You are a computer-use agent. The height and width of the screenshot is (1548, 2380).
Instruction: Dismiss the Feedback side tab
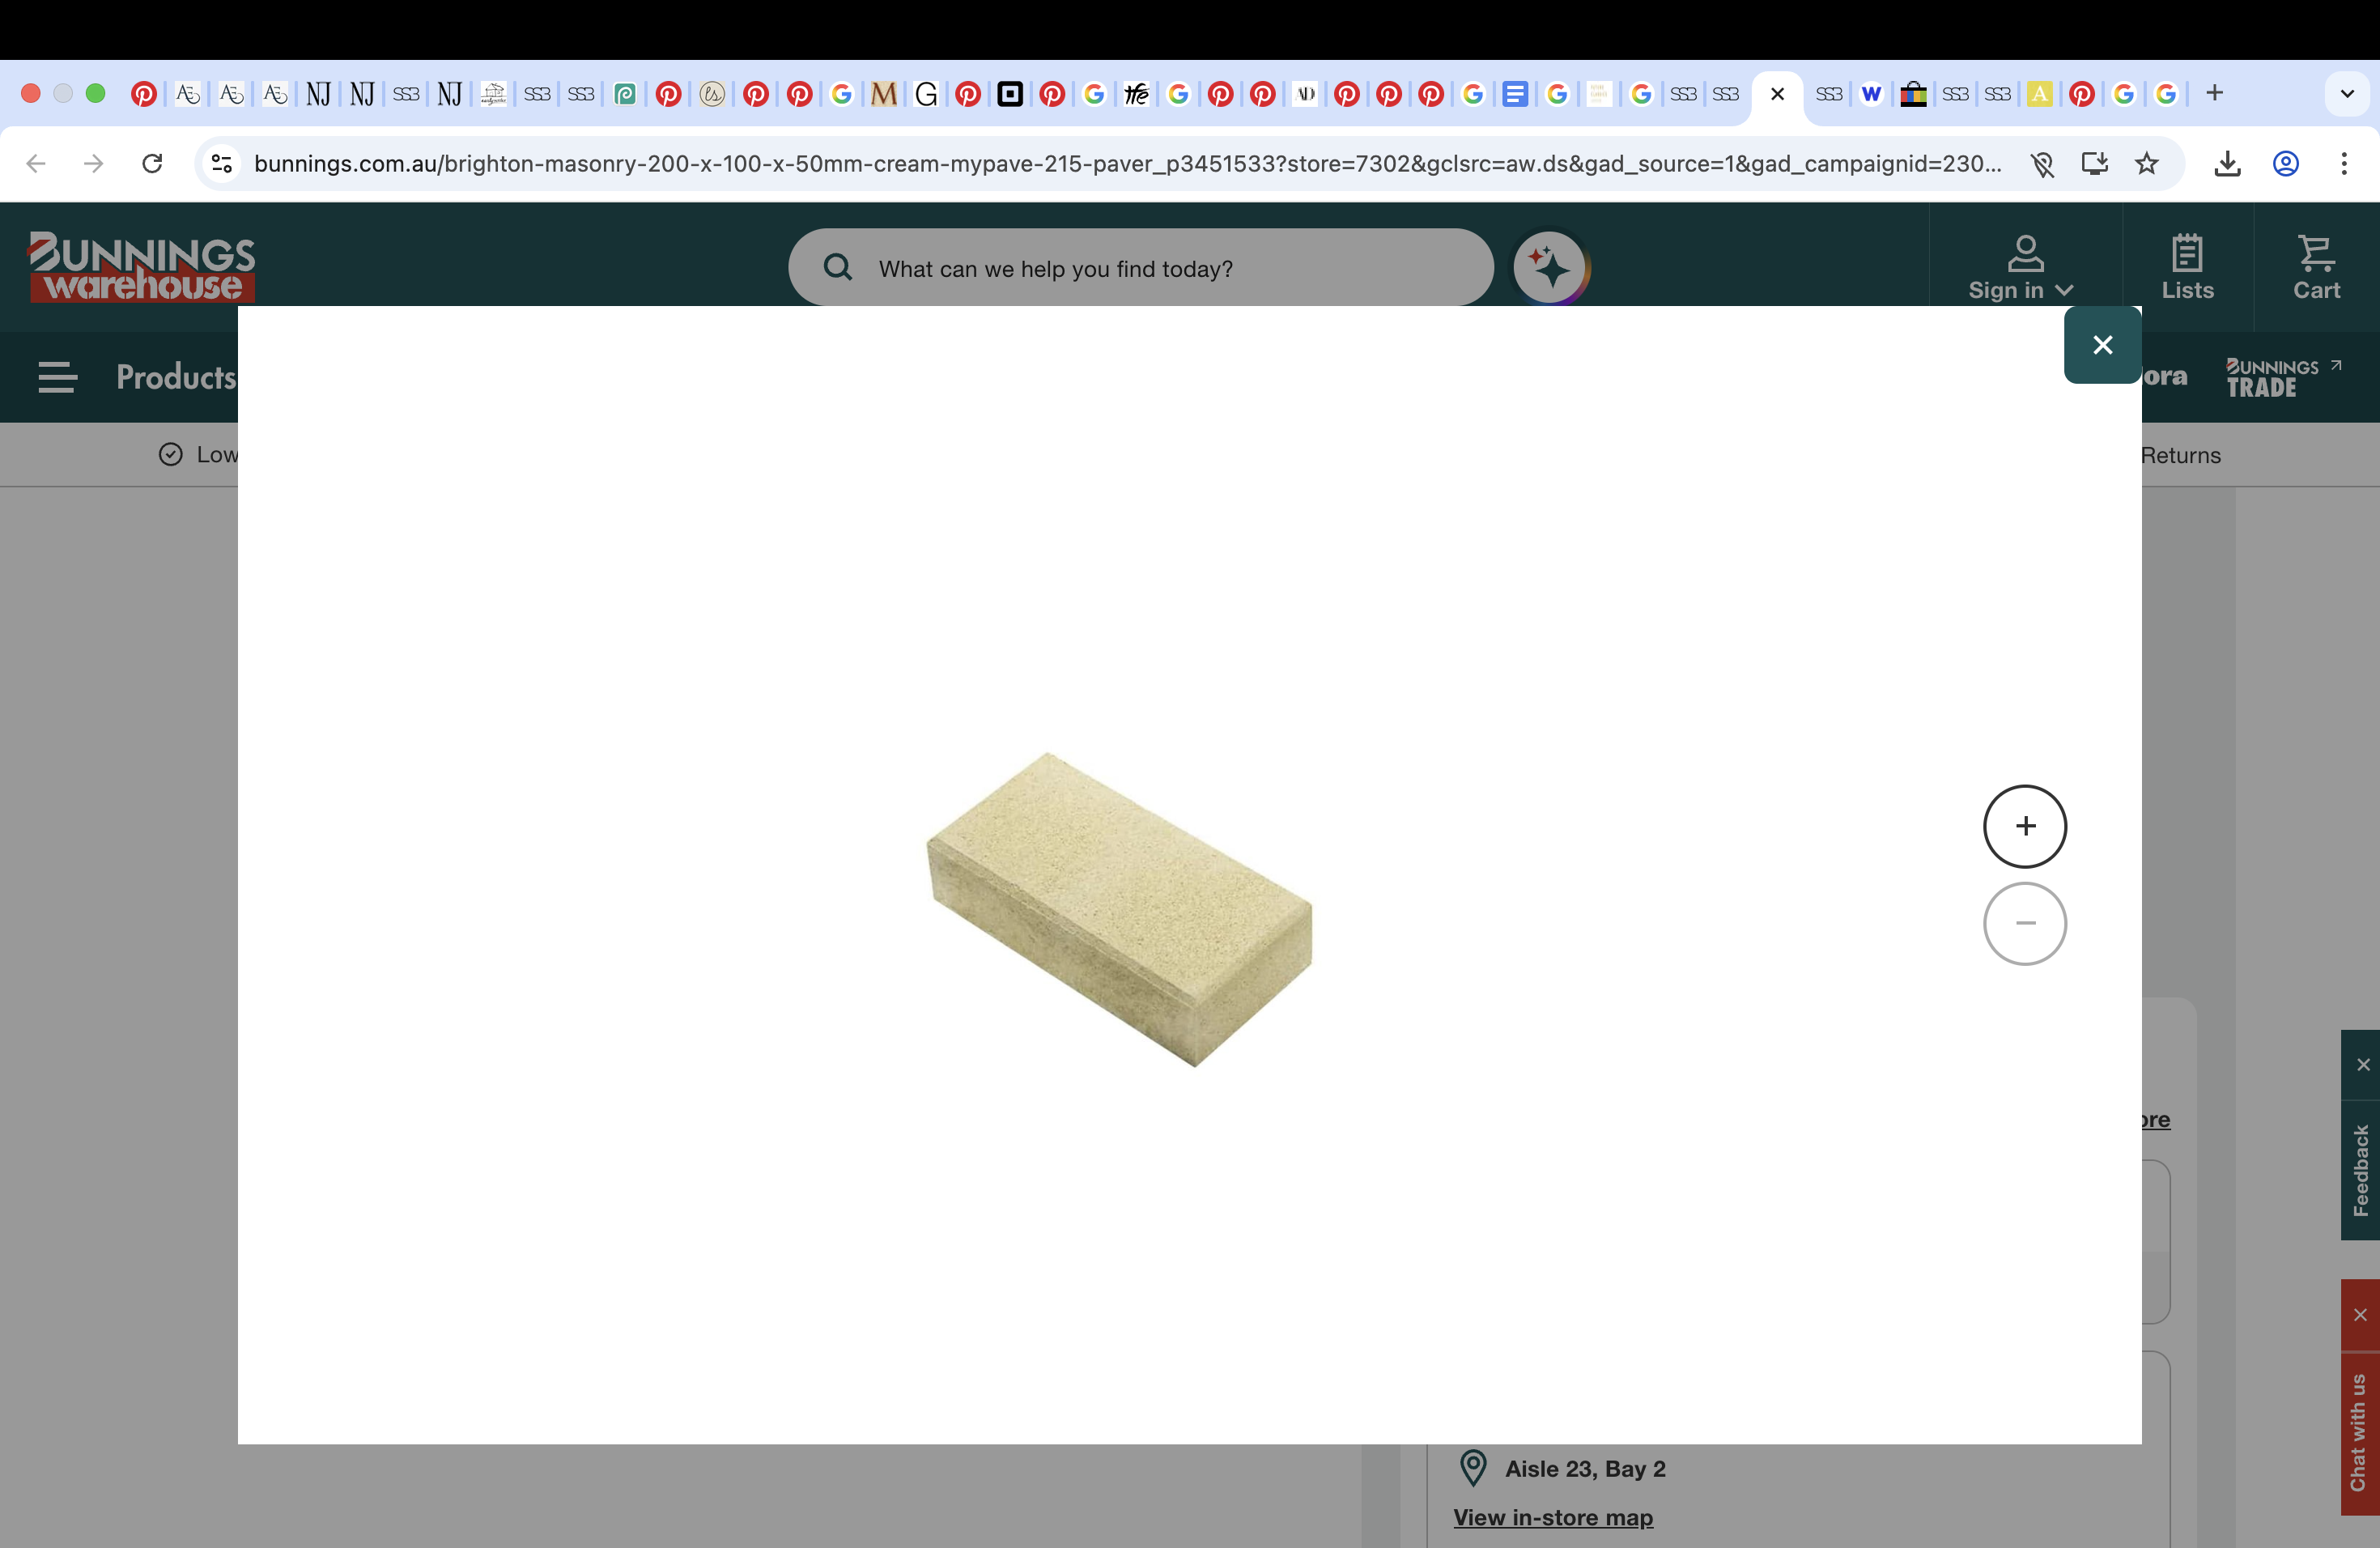[x=2362, y=1064]
